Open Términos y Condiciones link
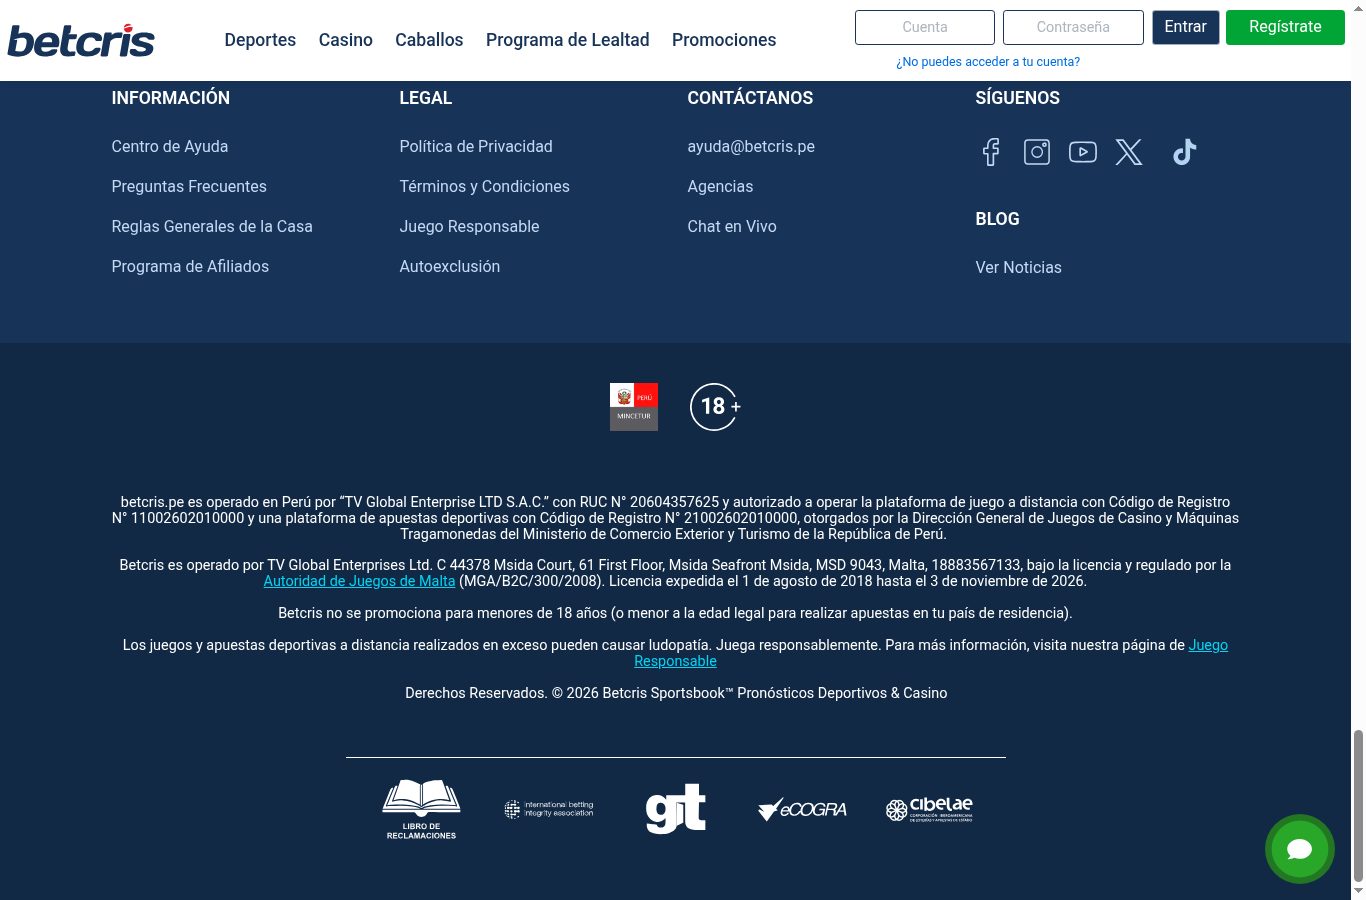Viewport: 1366px width, 900px height. point(485,186)
